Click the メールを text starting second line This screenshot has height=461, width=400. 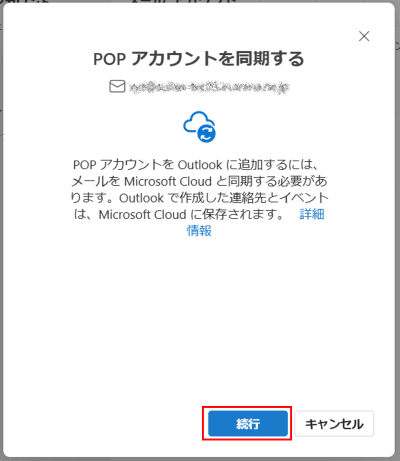tap(96, 181)
